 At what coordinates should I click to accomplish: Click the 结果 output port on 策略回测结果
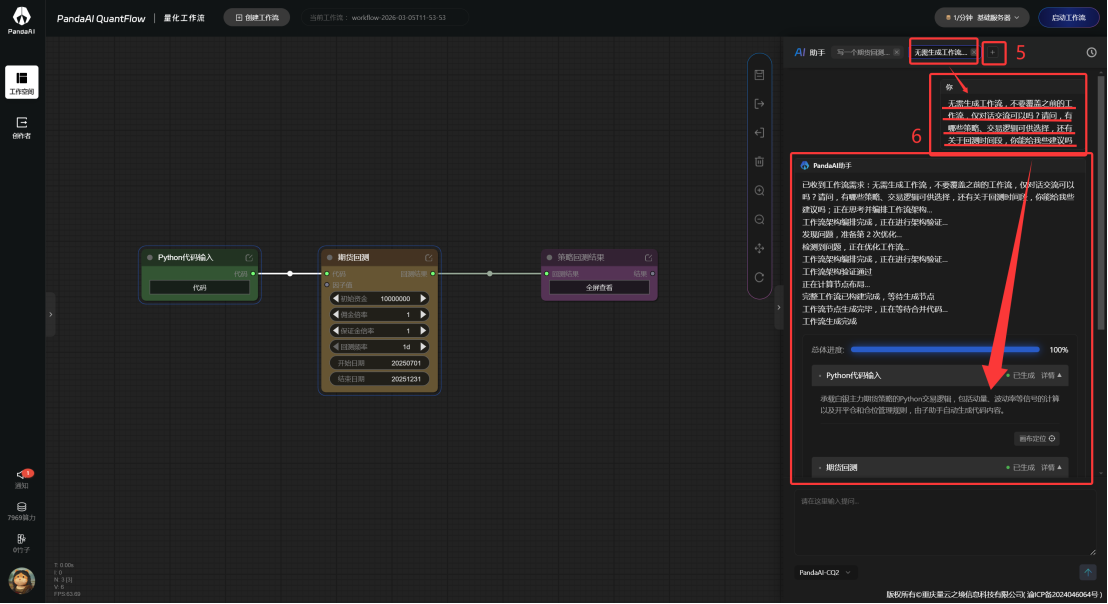coord(652,273)
